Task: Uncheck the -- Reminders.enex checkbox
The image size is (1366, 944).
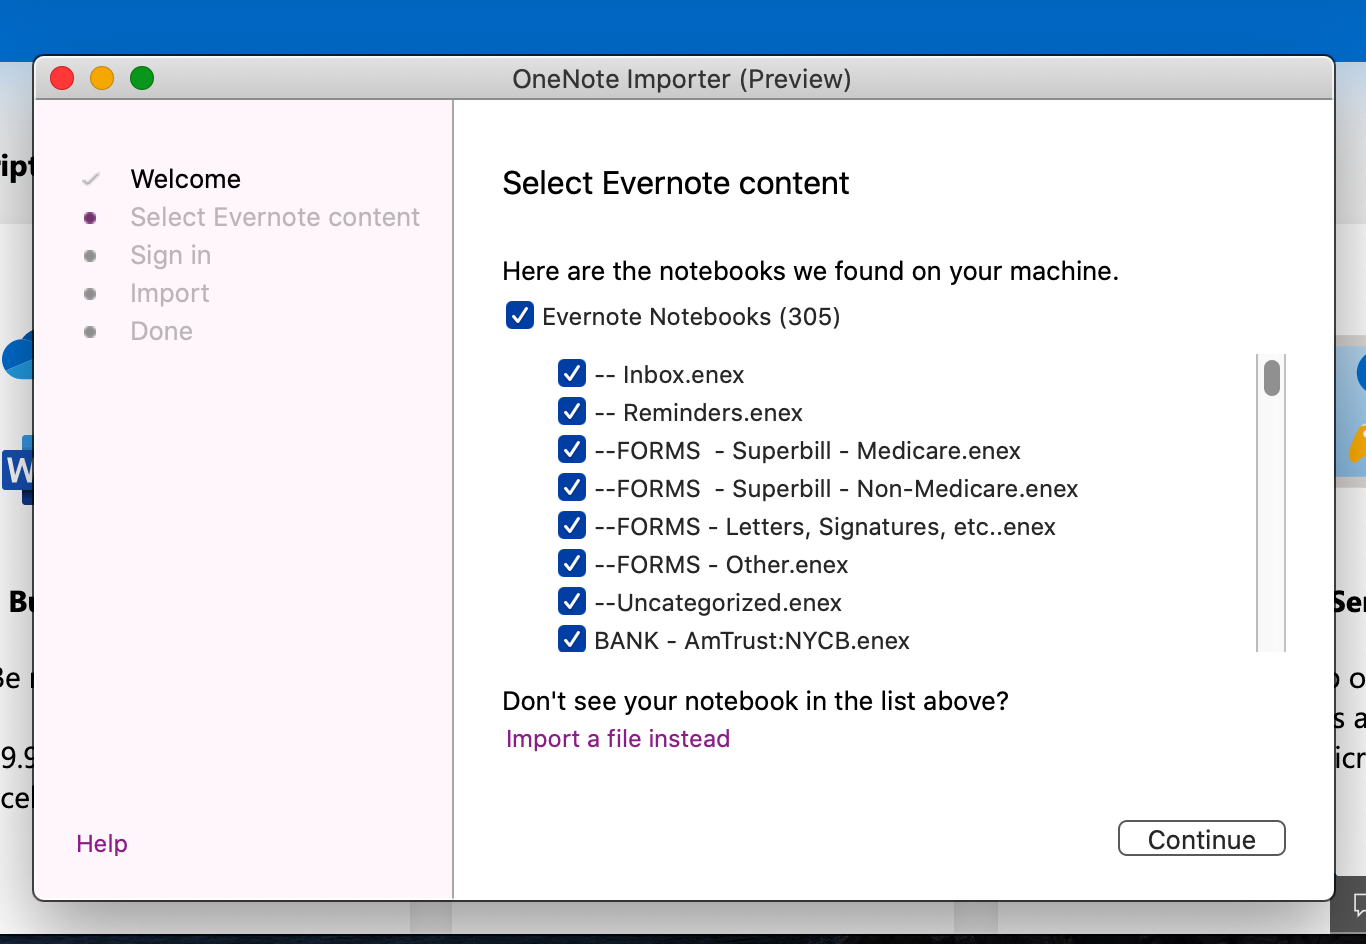Action: (572, 411)
